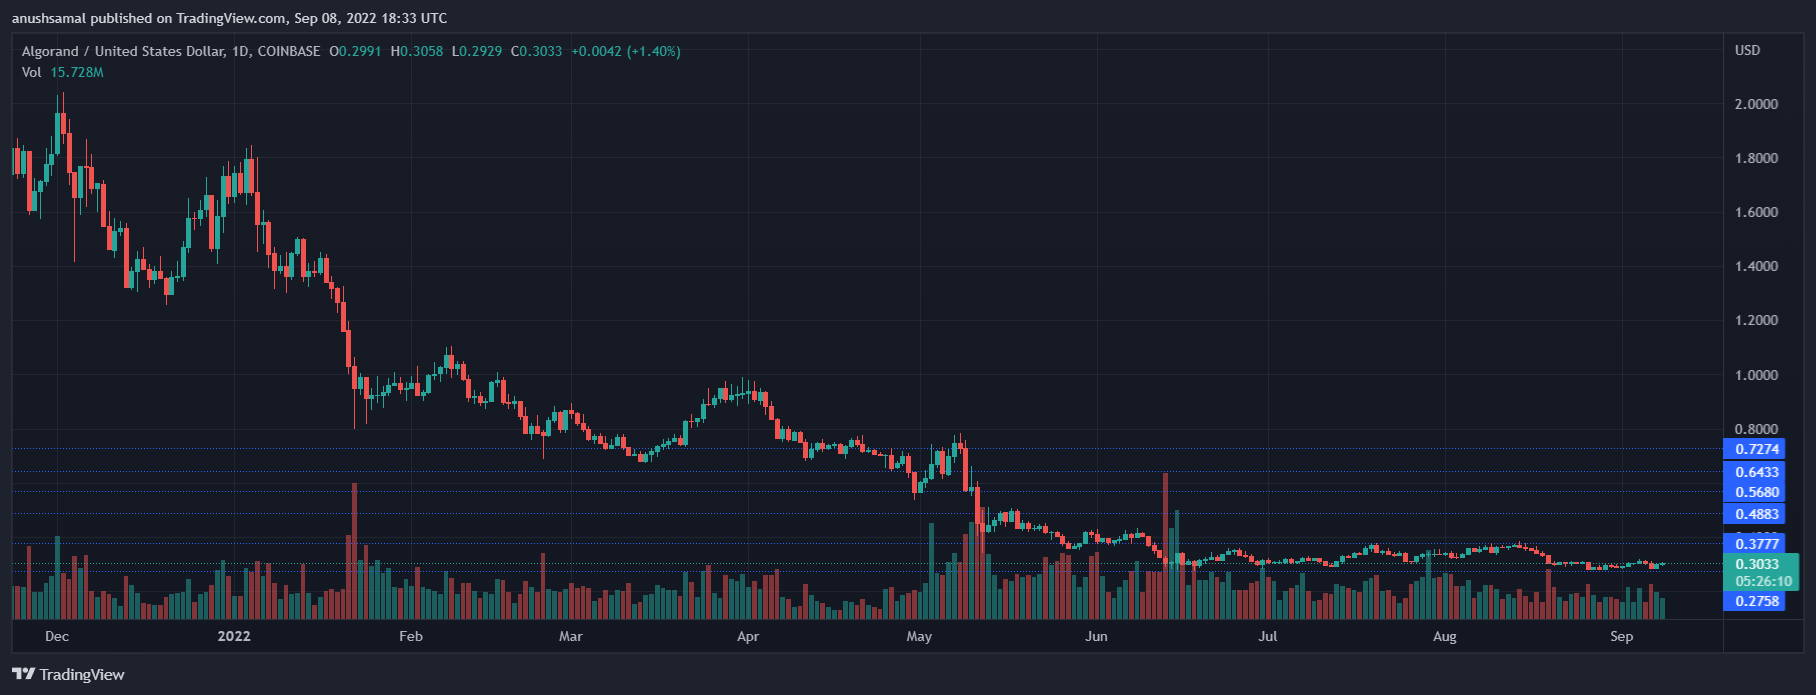Click the 0.2758 bottom price label
1816x695 pixels.
click(1756, 601)
